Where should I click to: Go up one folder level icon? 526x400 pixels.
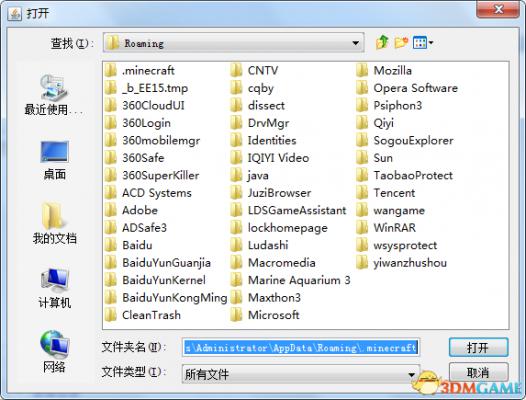(382, 43)
